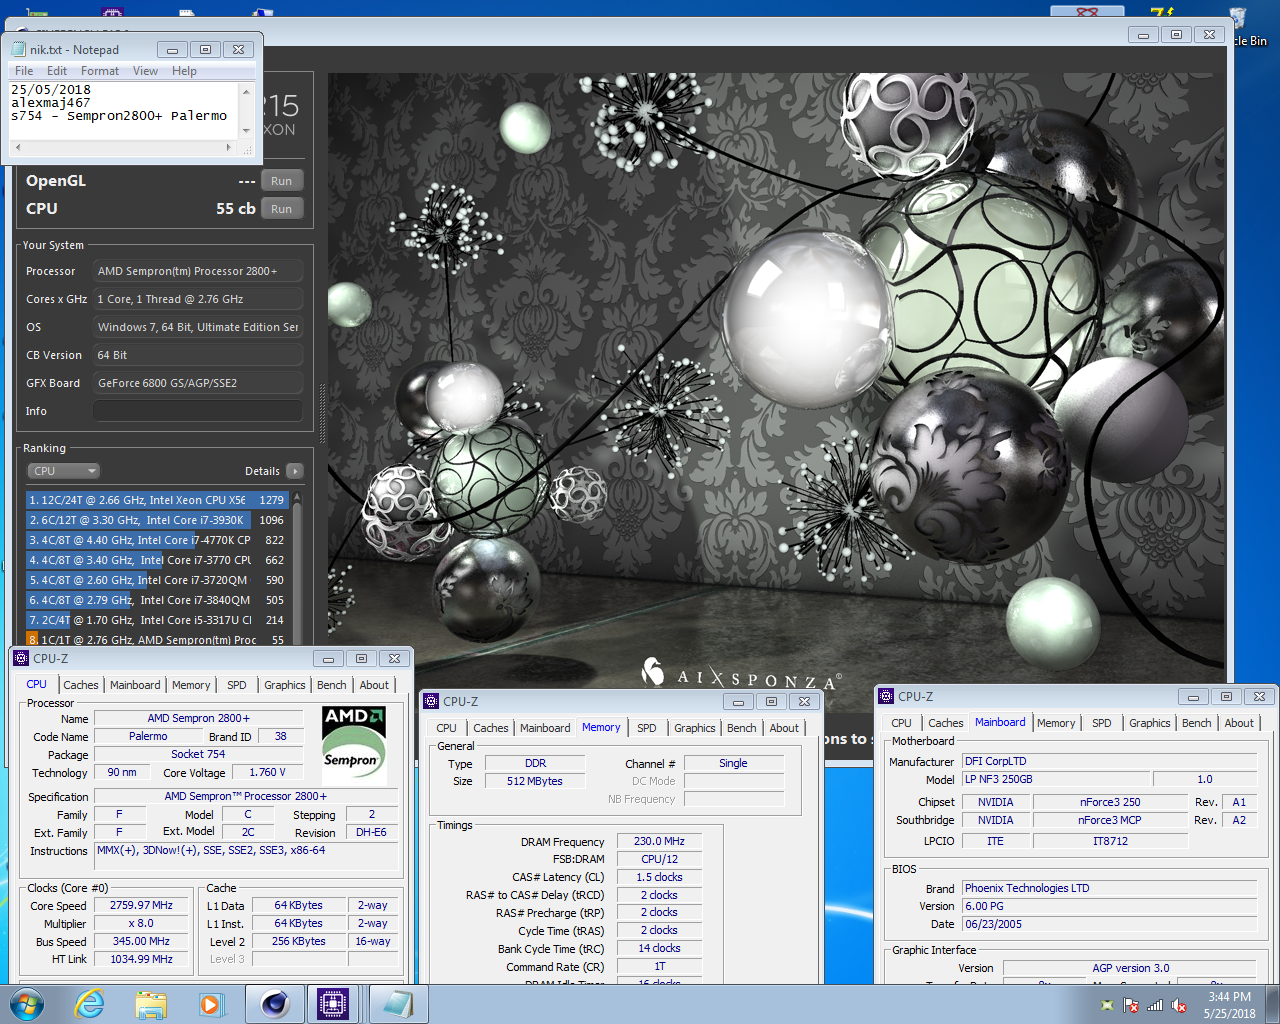Click Core Speed value 2759.97 MHz

[142, 906]
